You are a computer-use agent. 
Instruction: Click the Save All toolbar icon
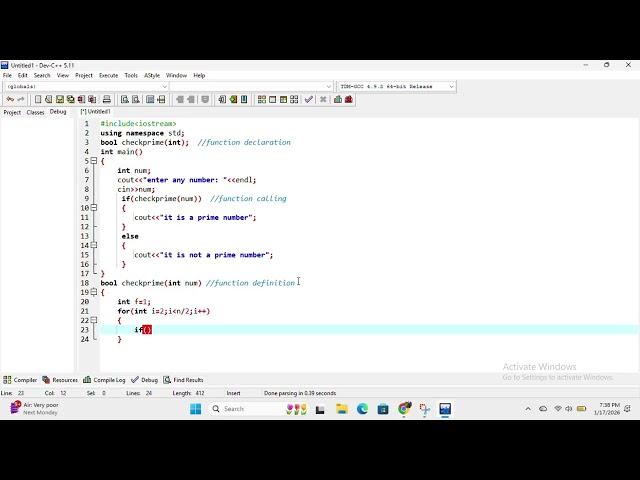[x=71, y=99]
